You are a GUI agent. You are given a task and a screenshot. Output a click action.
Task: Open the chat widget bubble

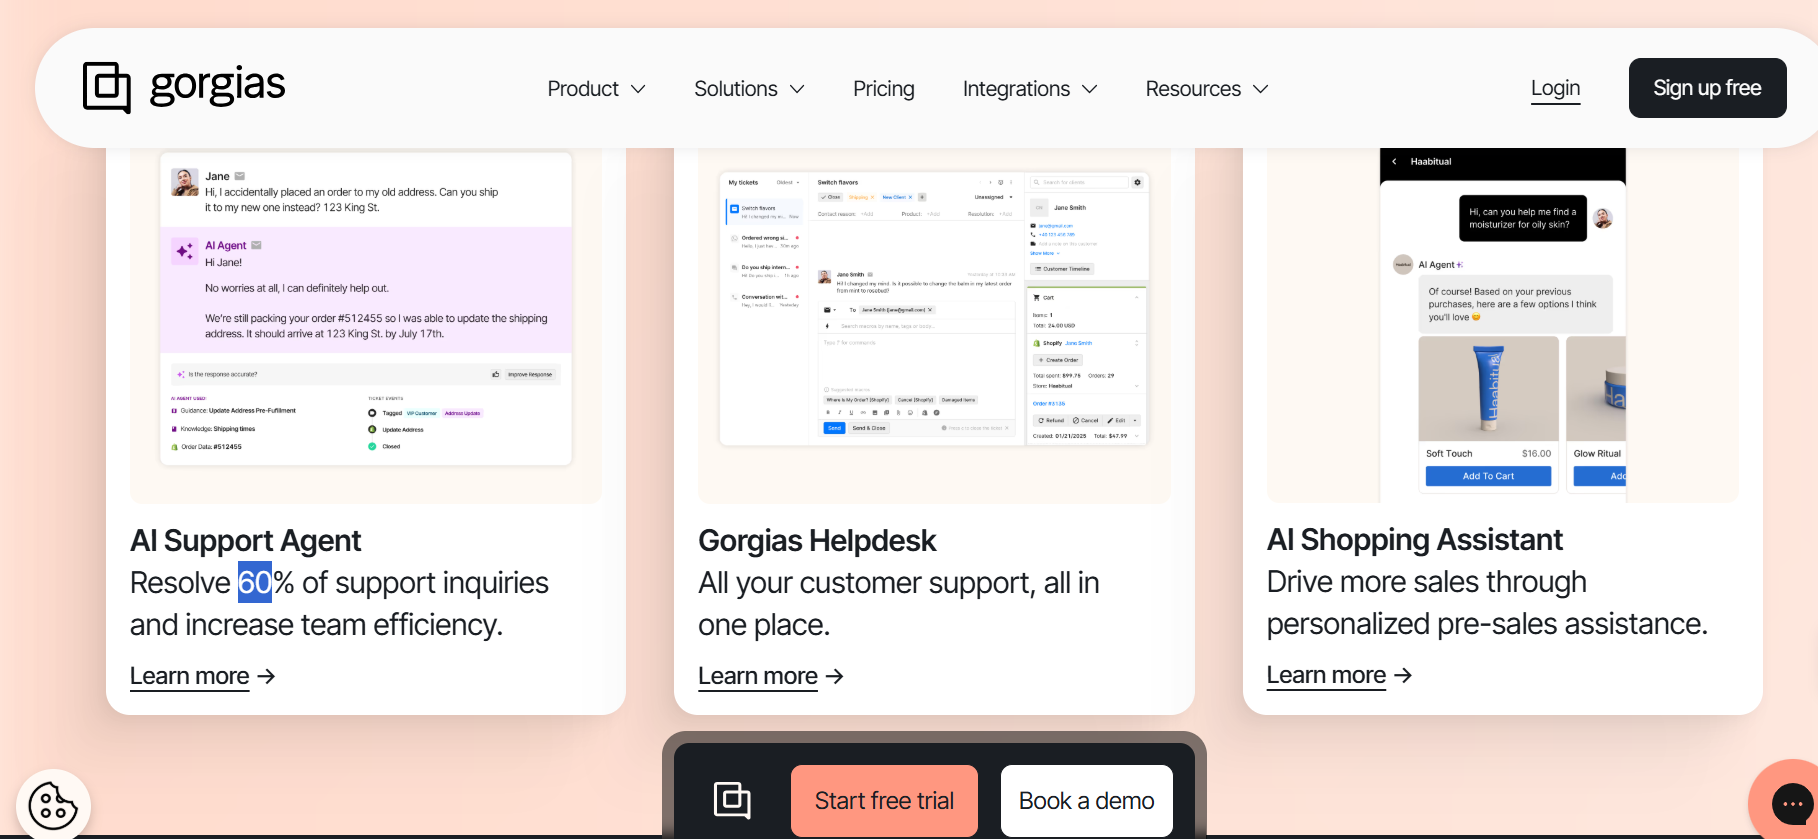point(1791,803)
